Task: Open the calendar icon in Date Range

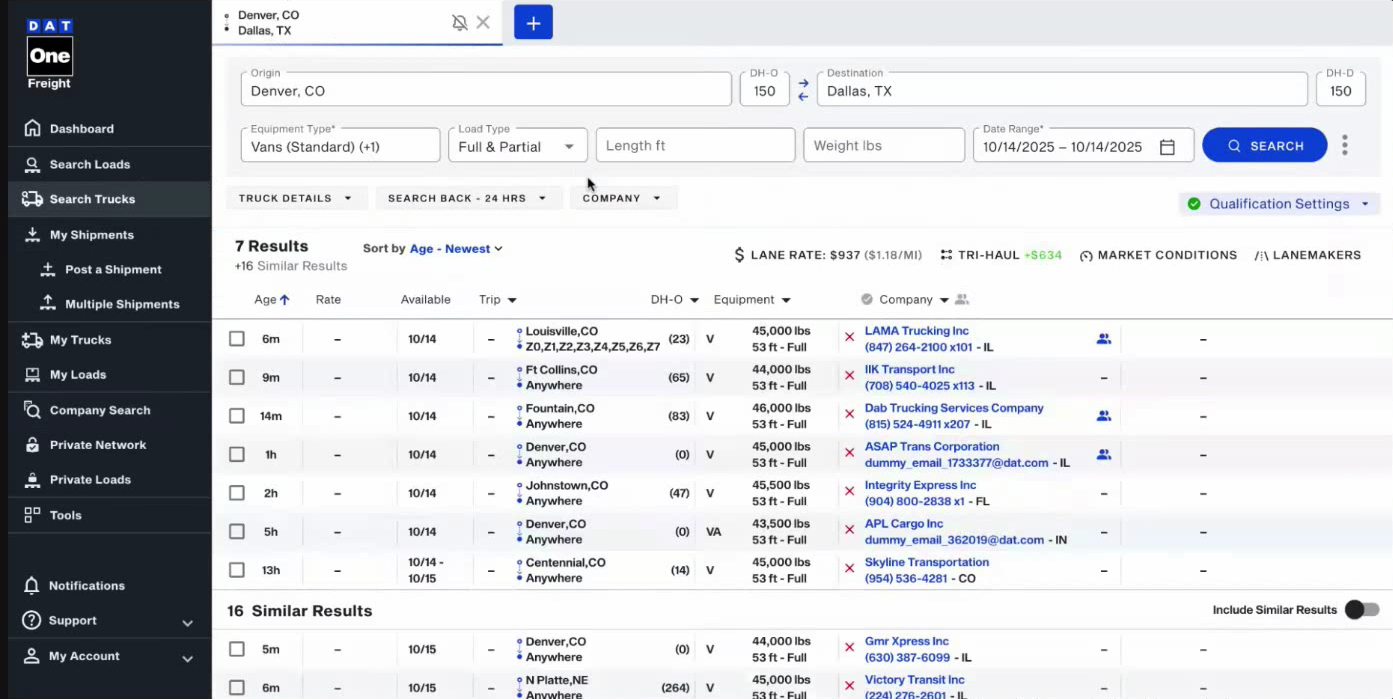Action: point(1167,147)
